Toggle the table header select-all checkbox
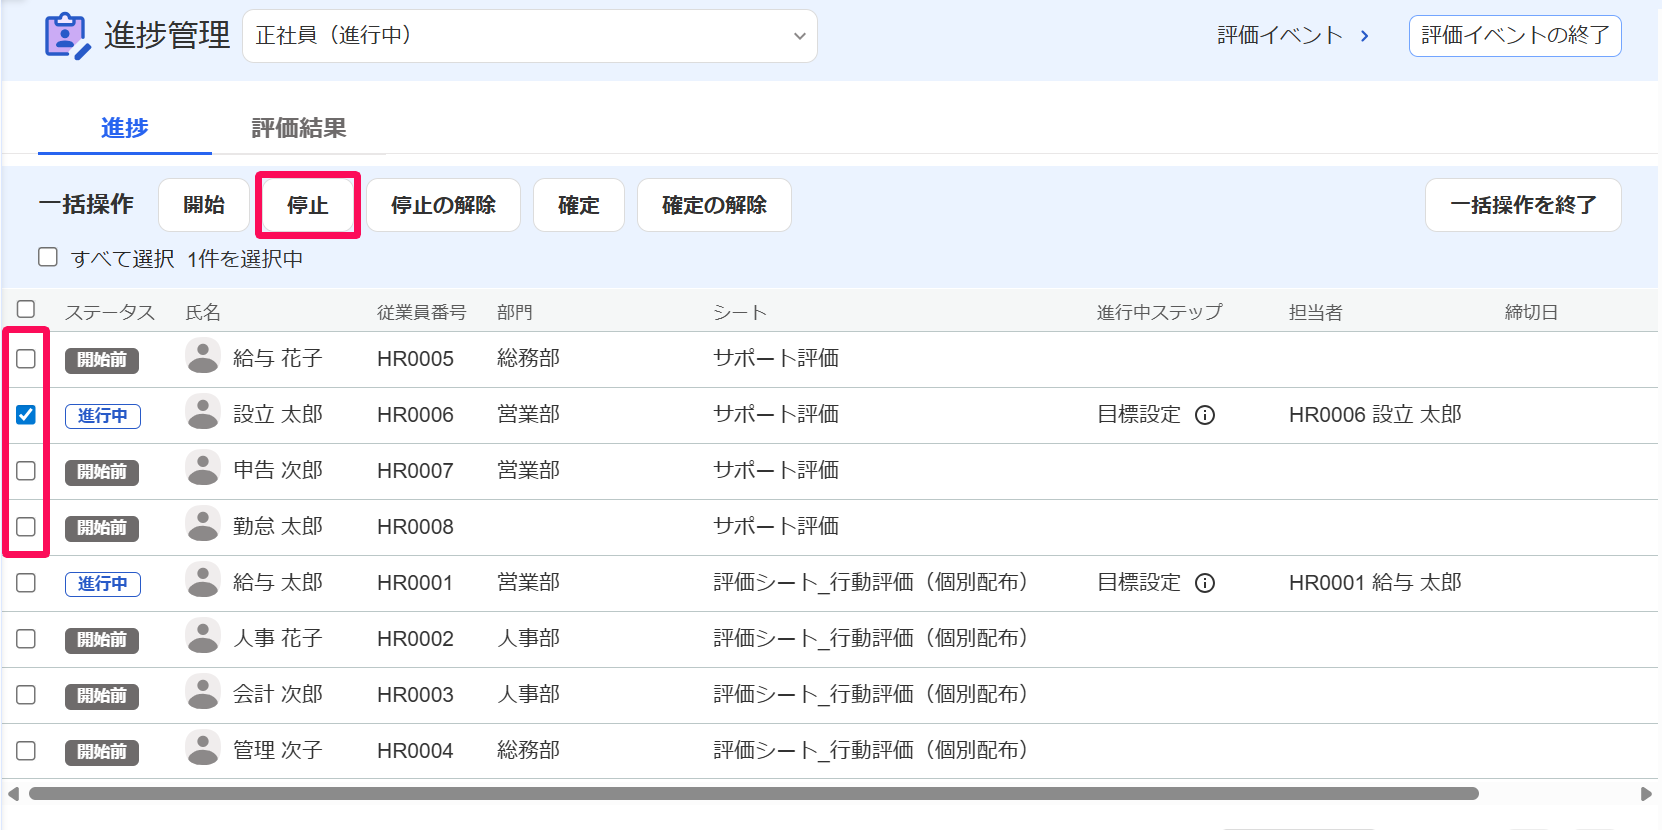 [x=26, y=309]
